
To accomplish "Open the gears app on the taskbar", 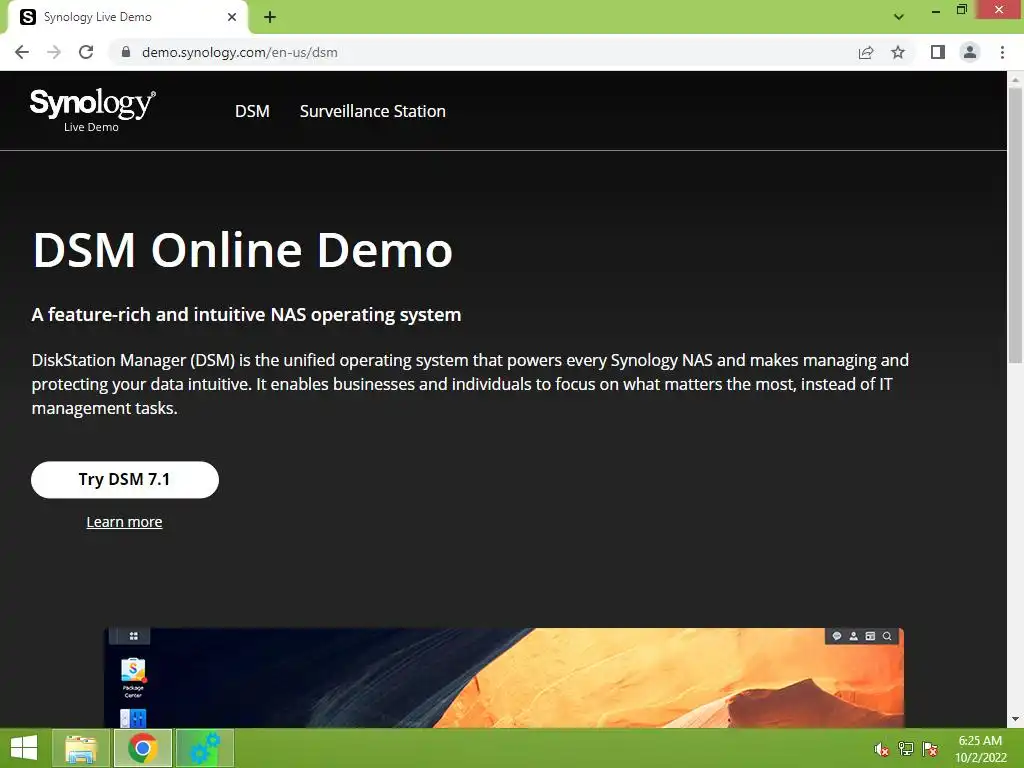I will click(x=204, y=748).
